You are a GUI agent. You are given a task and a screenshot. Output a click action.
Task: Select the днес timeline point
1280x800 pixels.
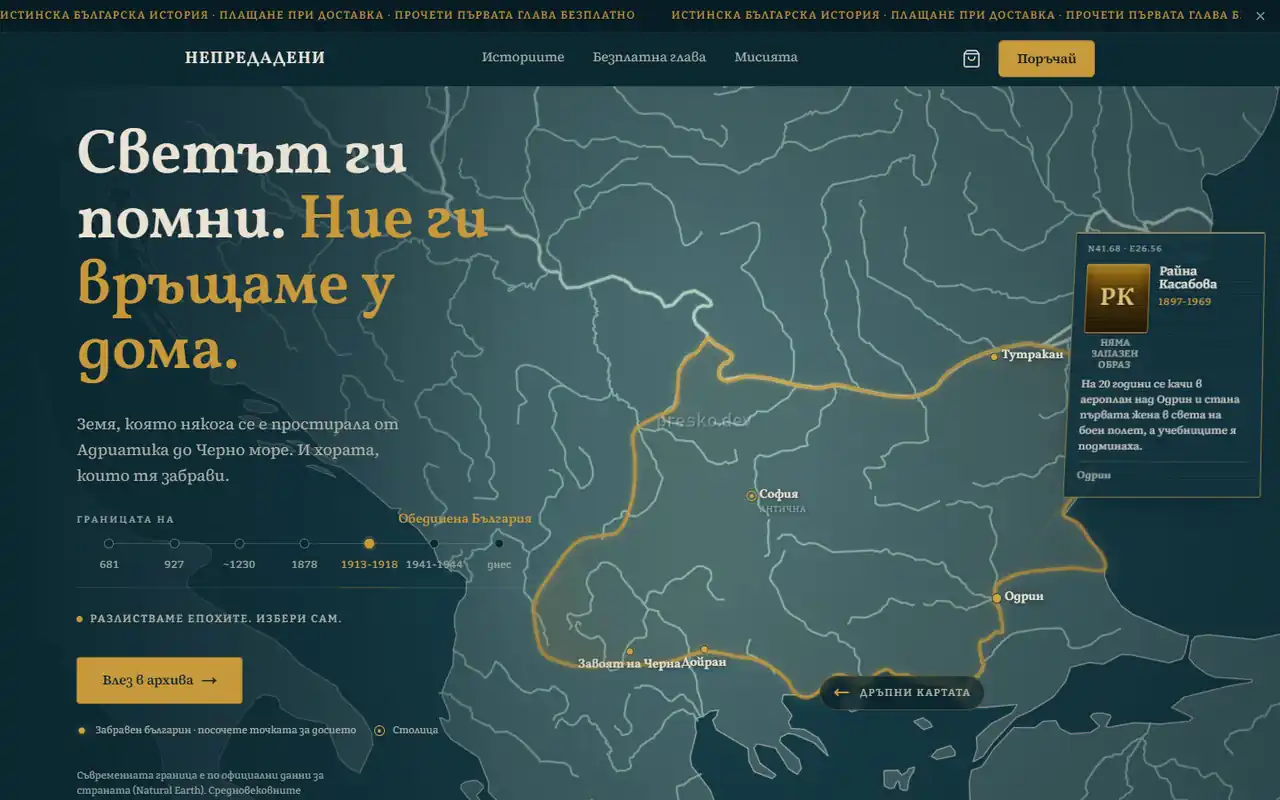tap(499, 544)
